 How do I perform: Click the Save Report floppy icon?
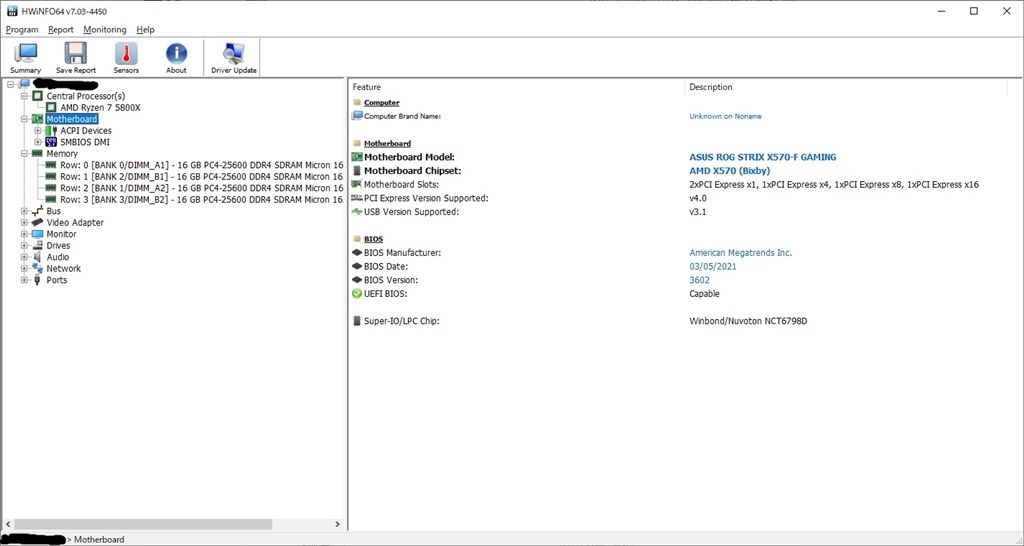click(76, 57)
